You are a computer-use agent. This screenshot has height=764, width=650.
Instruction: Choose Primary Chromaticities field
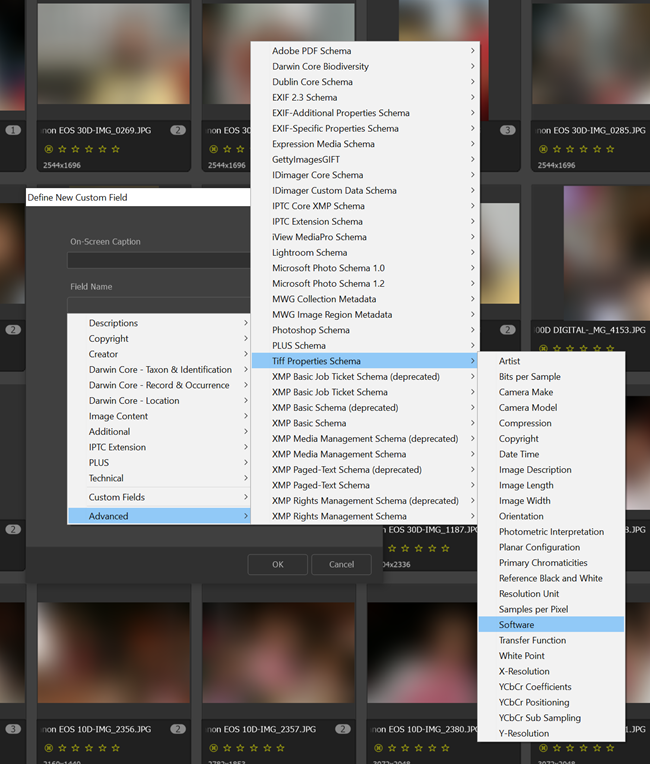coord(551,563)
